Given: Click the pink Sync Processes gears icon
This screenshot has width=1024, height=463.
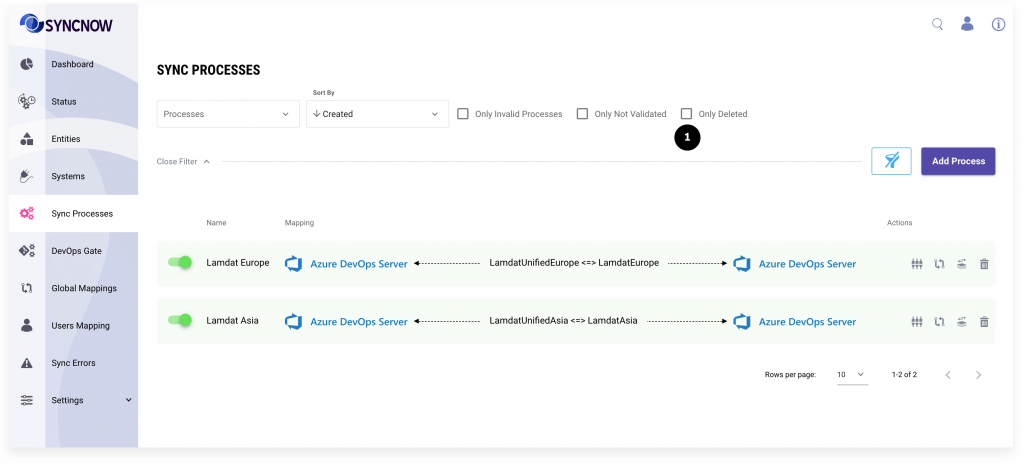Looking at the screenshot, I should pyautogui.click(x=27, y=214).
